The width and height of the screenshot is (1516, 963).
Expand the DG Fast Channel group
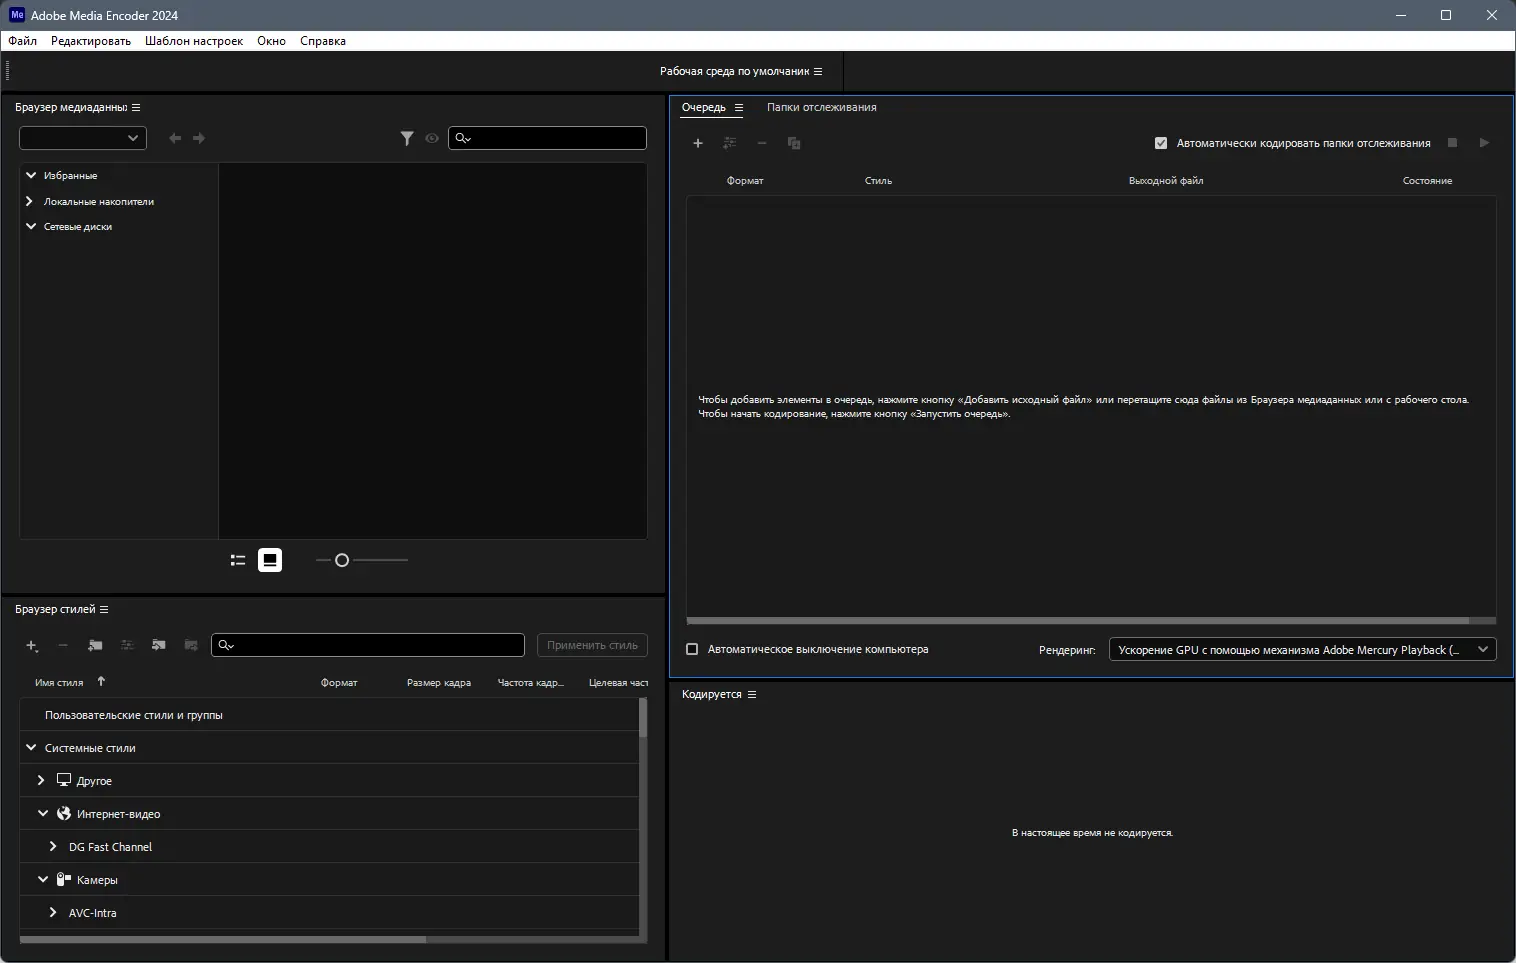(x=53, y=846)
